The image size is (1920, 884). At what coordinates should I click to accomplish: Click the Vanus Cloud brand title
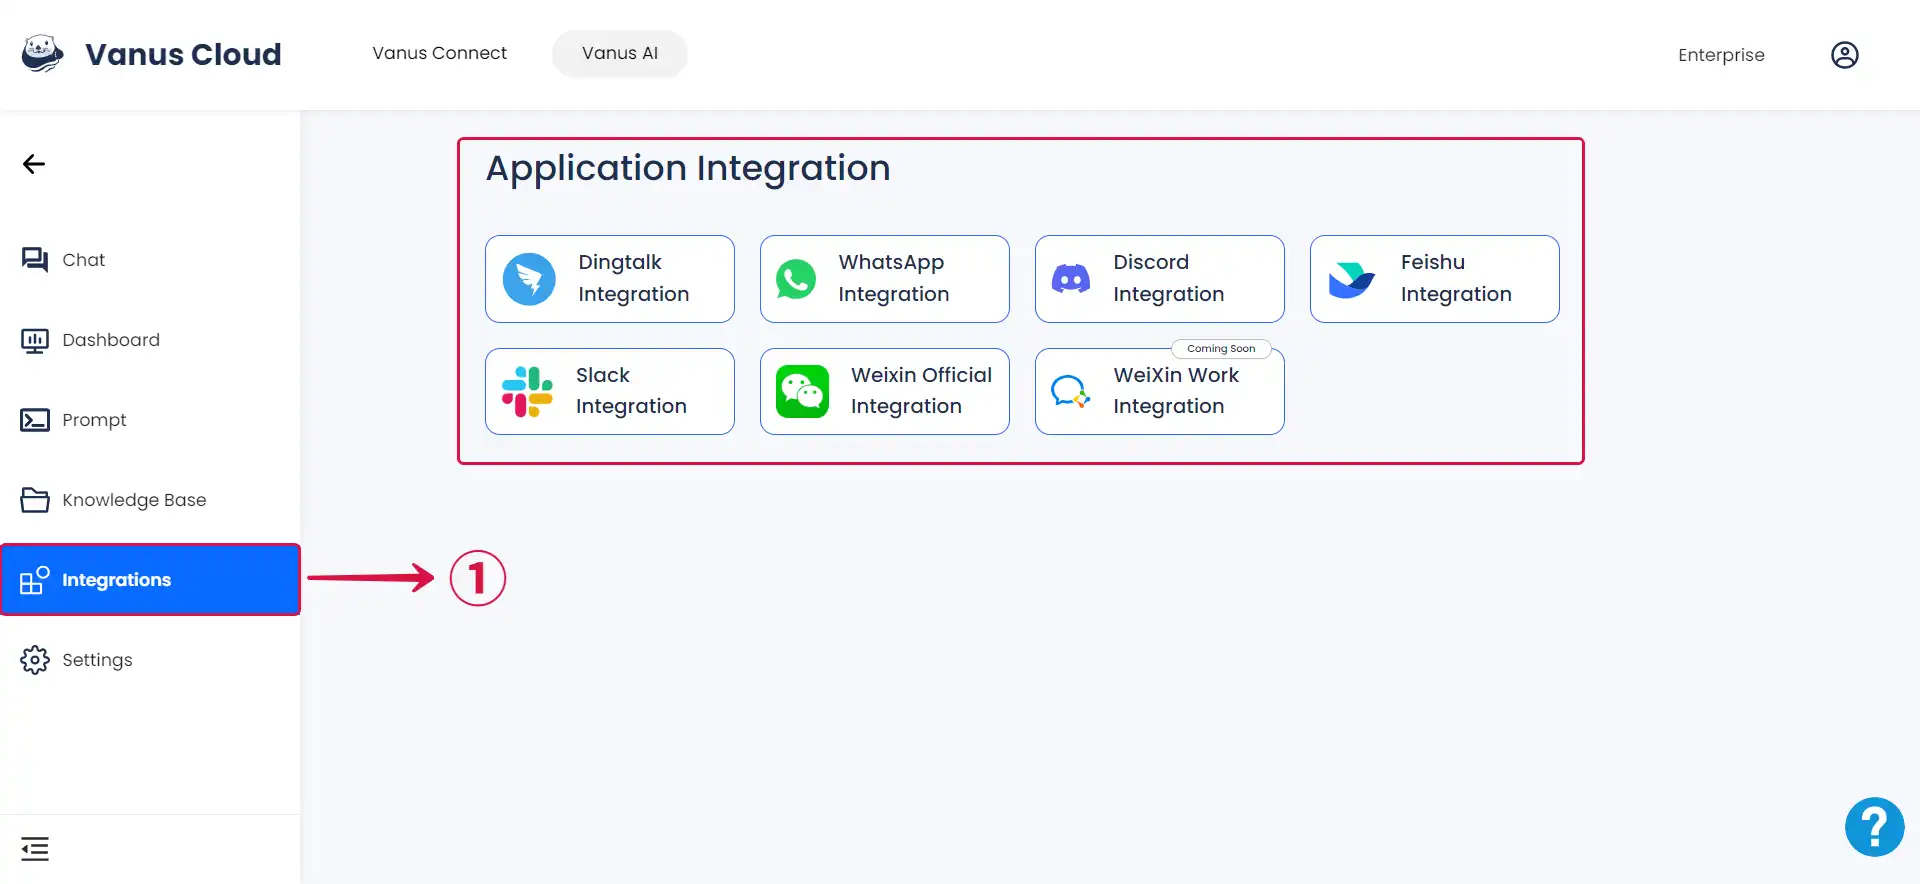183,54
